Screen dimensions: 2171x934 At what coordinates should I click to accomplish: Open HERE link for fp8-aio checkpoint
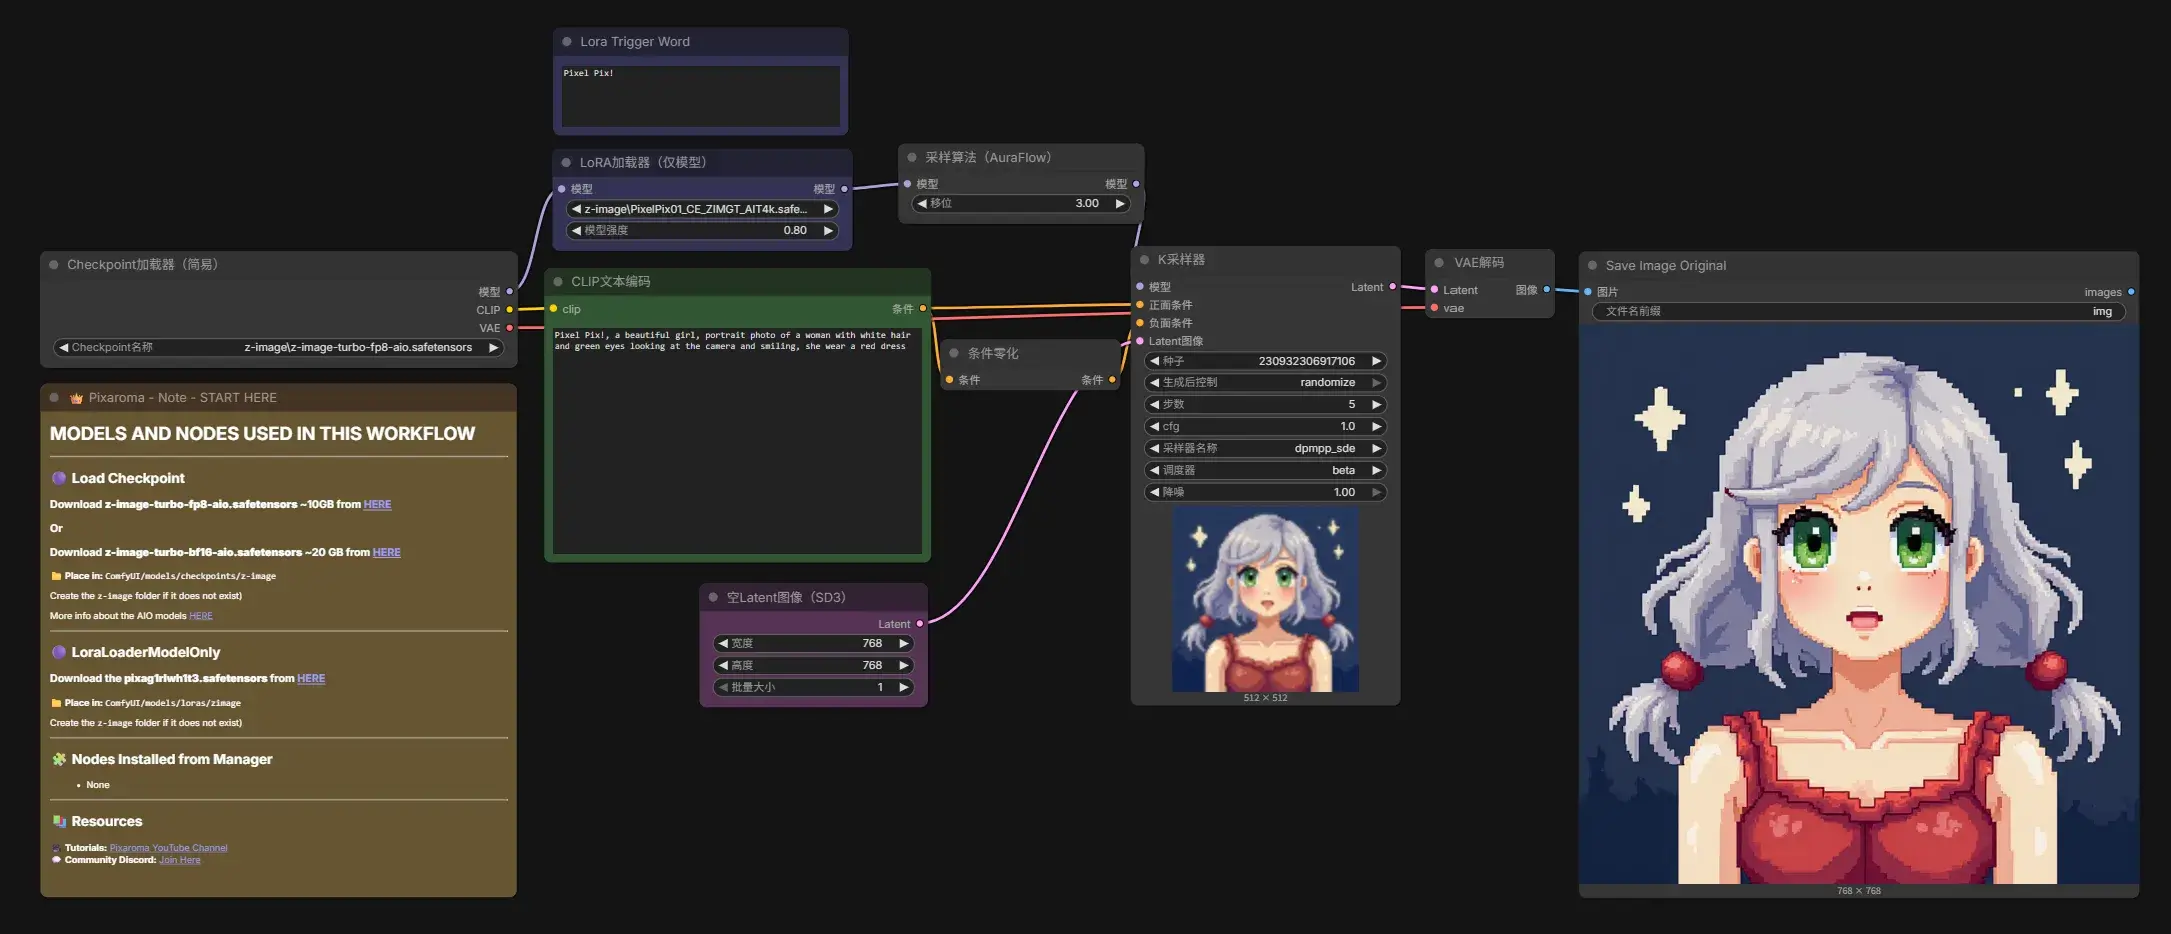377,505
